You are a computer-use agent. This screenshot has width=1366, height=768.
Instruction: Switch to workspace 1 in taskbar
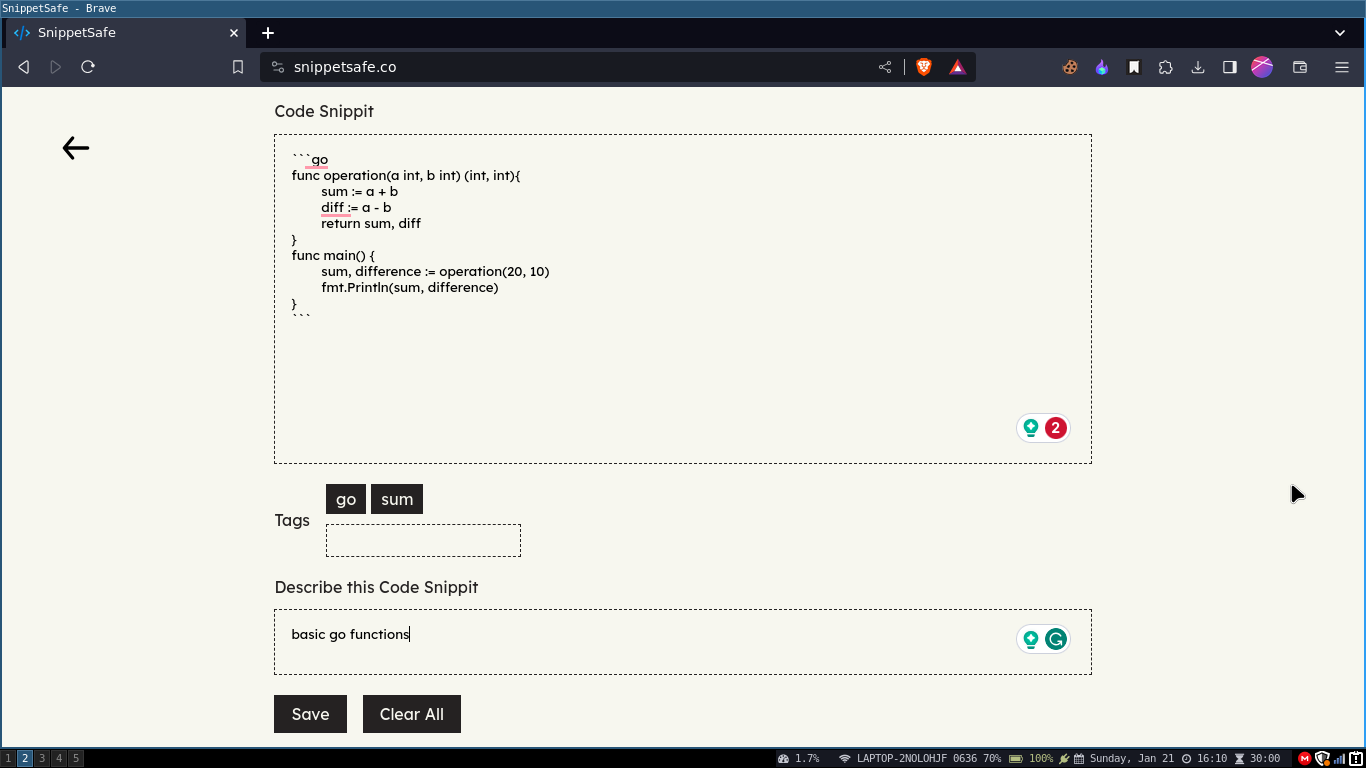pos(8,759)
